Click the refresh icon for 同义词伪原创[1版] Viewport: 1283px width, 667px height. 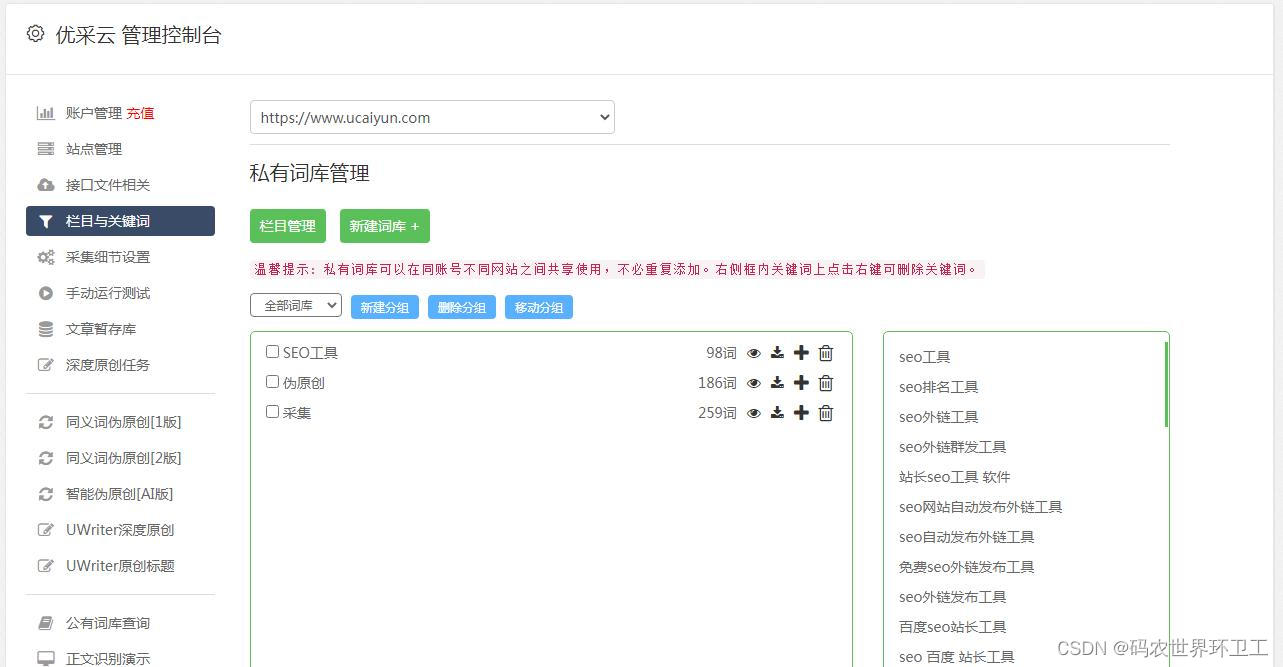click(46, 422)
